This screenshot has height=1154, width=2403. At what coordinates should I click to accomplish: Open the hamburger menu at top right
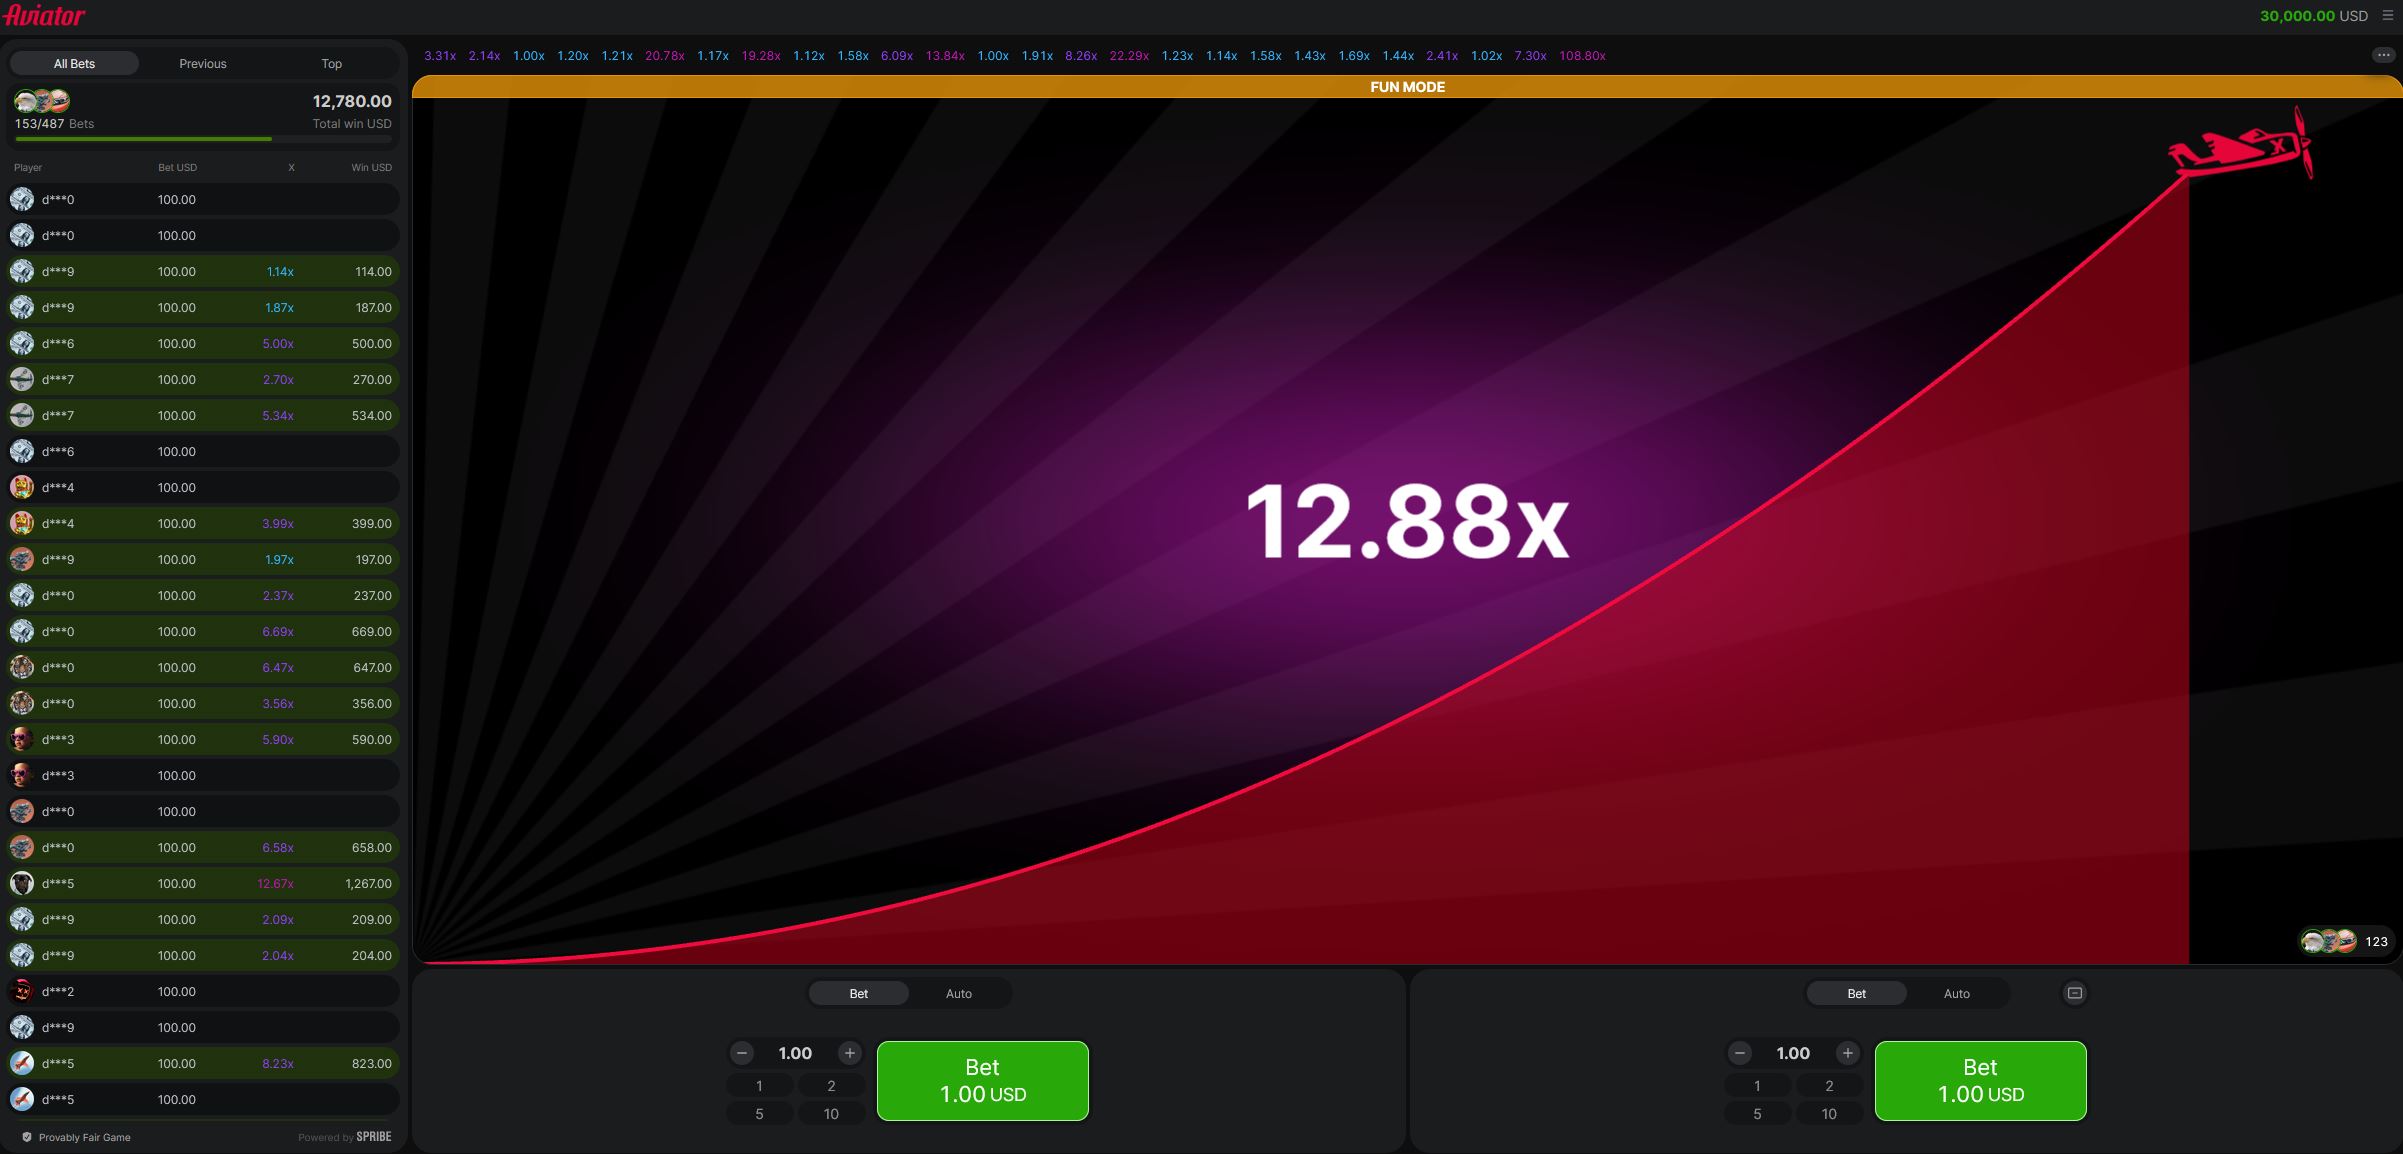pyautogui.click(x=2388, y=15)
